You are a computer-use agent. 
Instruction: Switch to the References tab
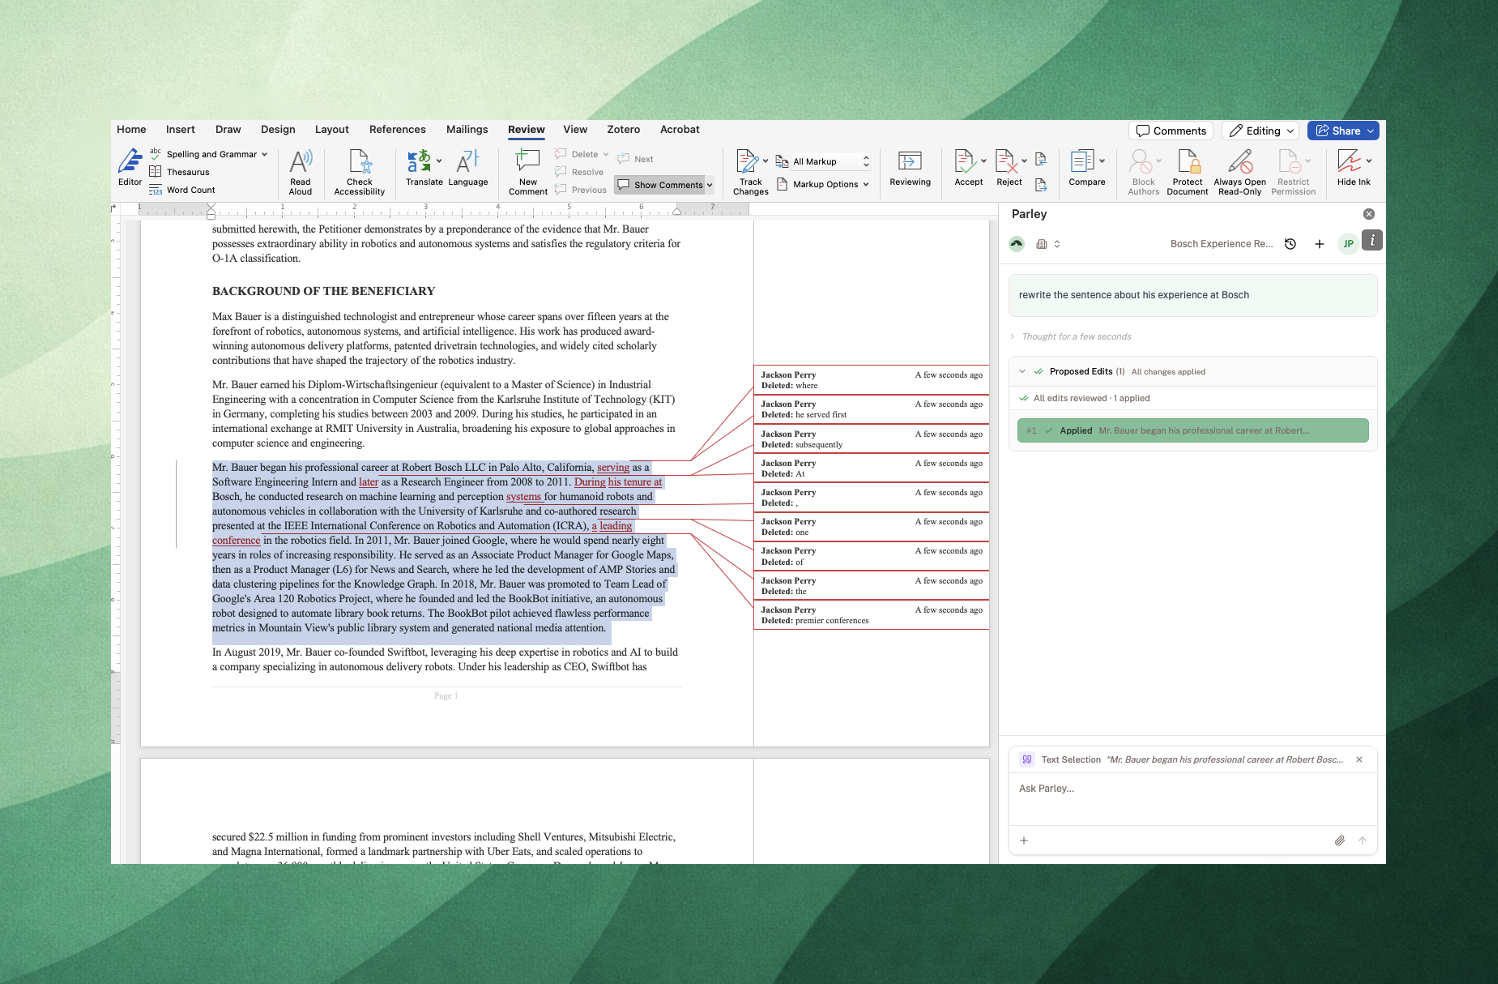[x=397, y=130]
